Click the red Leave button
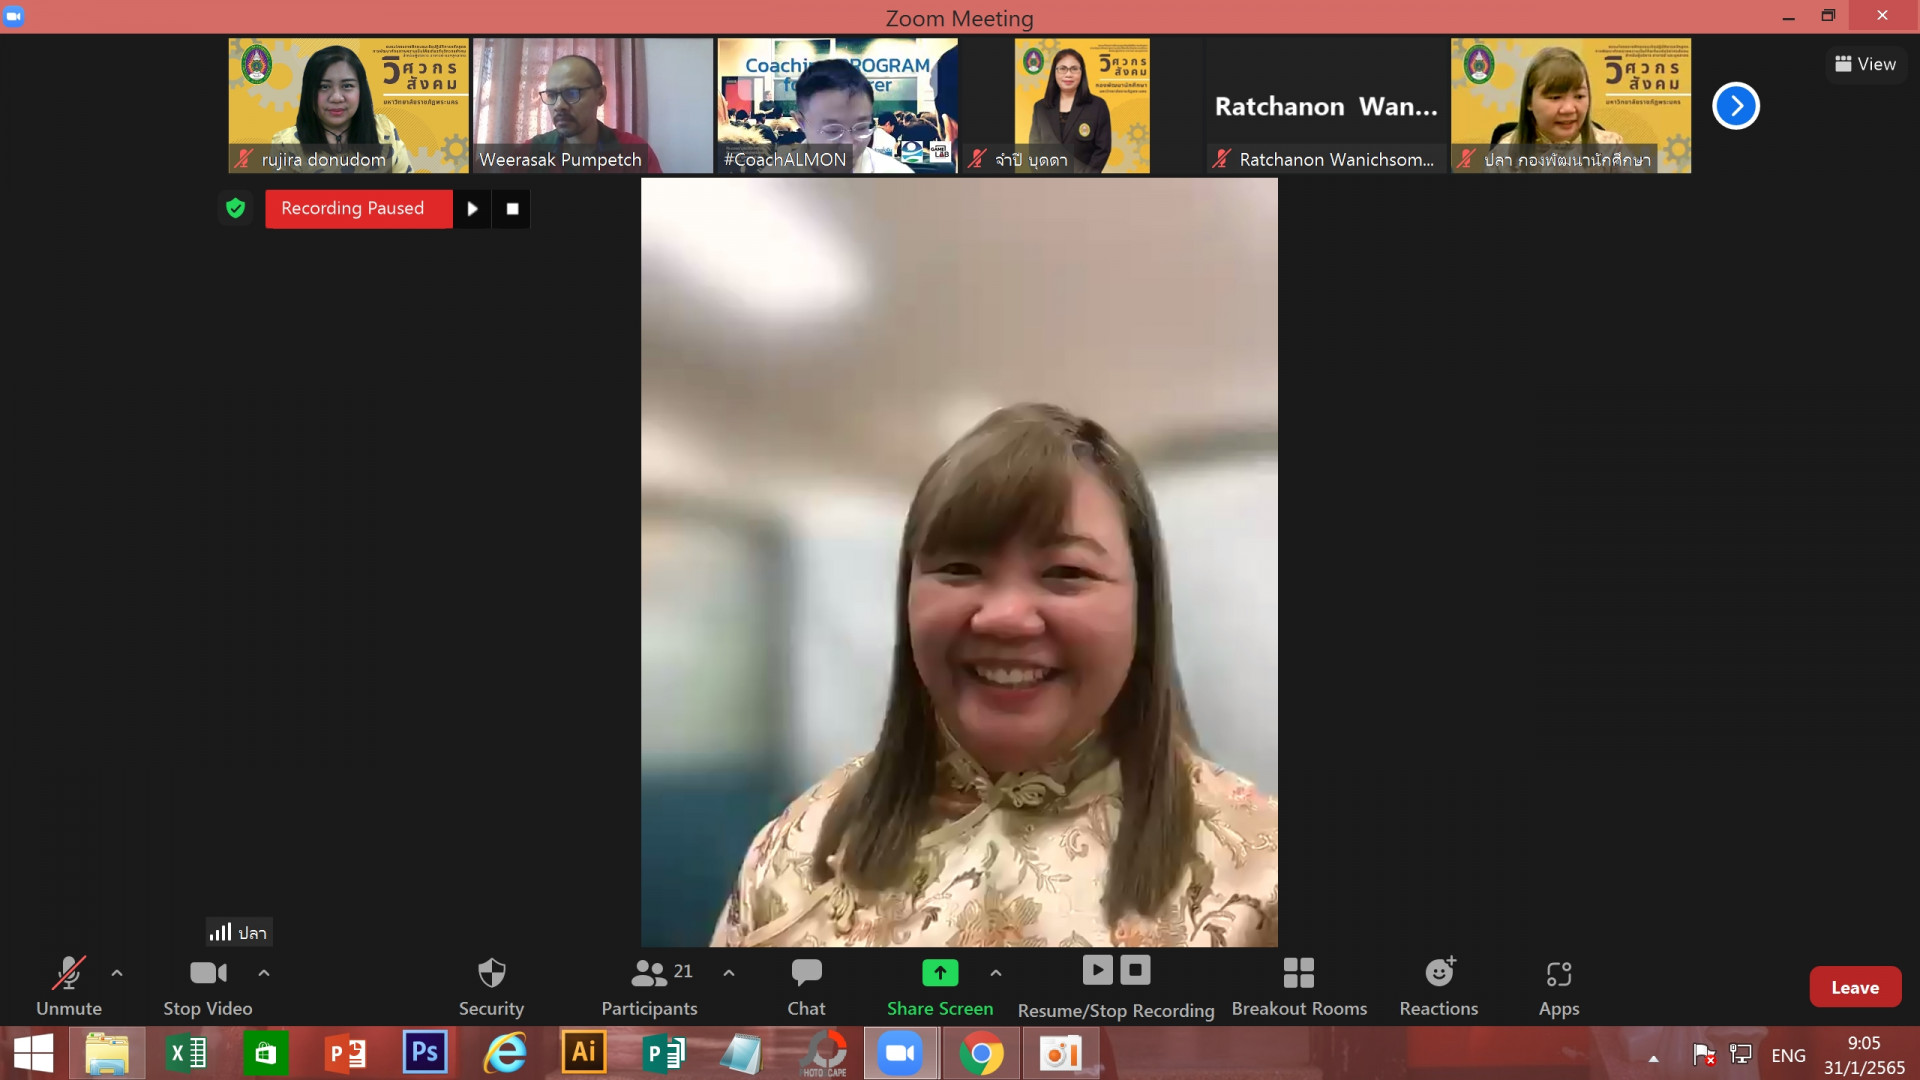 click(x=1854, y=987)
